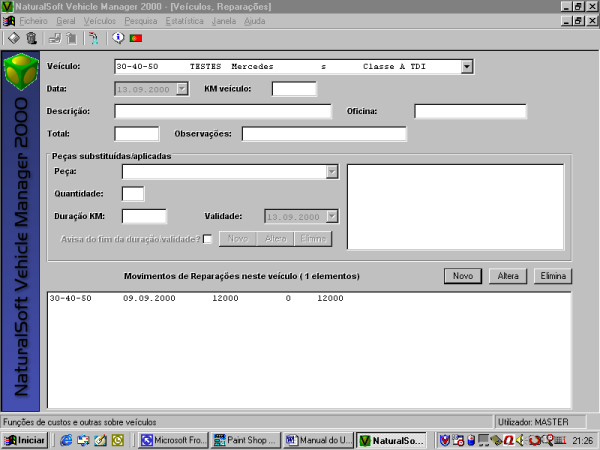Click the empty parts list box beside the Peça field
600x450 pixels.
pos(455,207)
